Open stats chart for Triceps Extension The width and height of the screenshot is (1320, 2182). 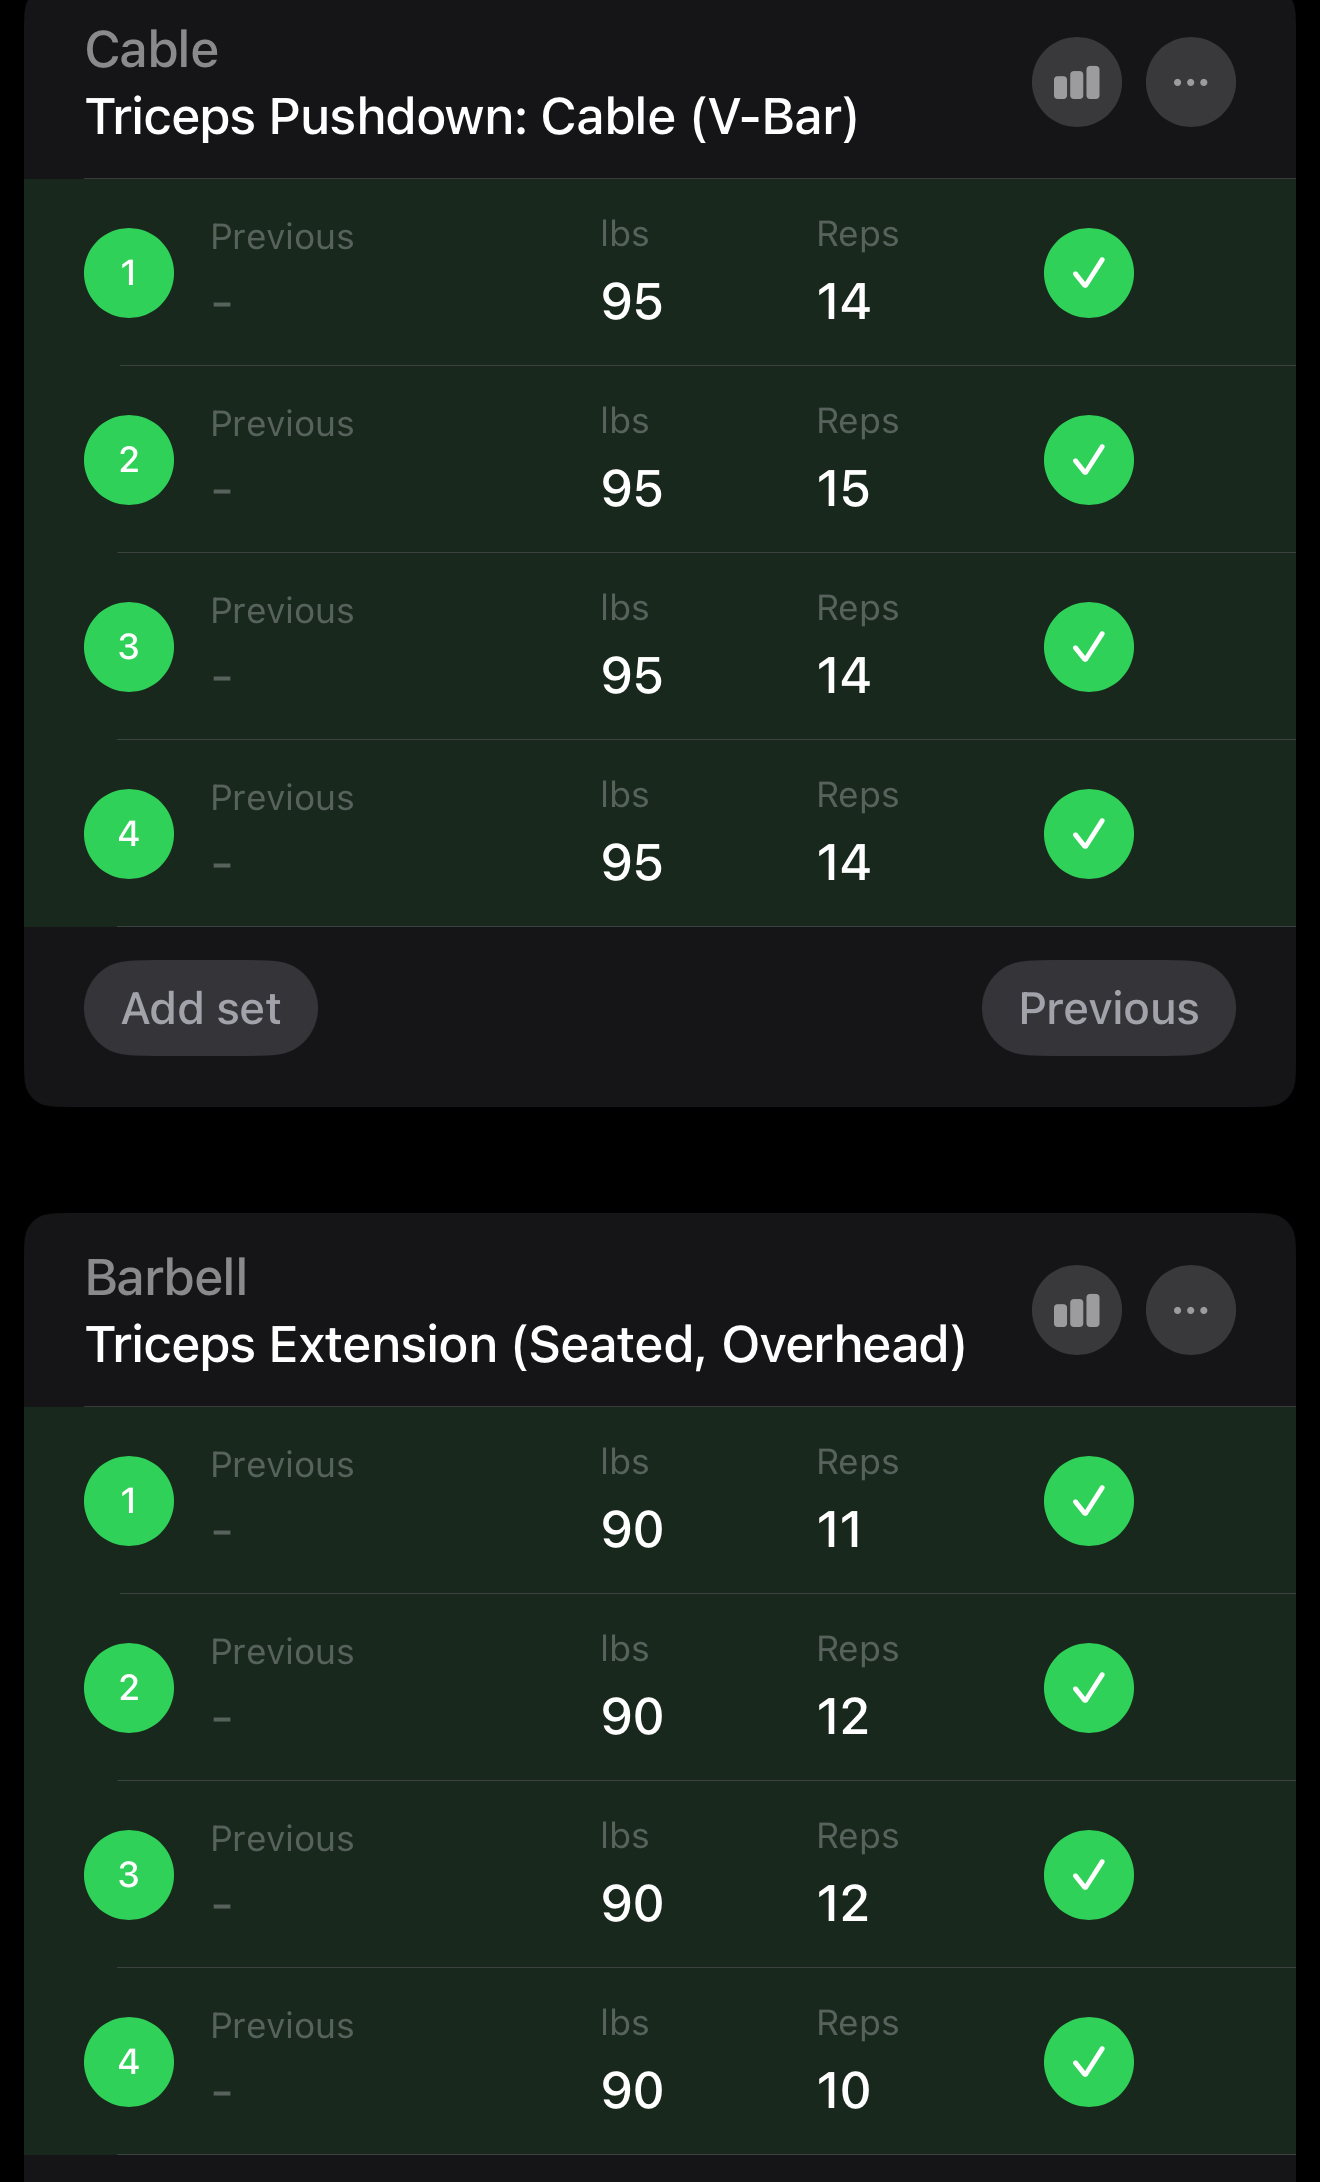(x=1076, y=1310)
